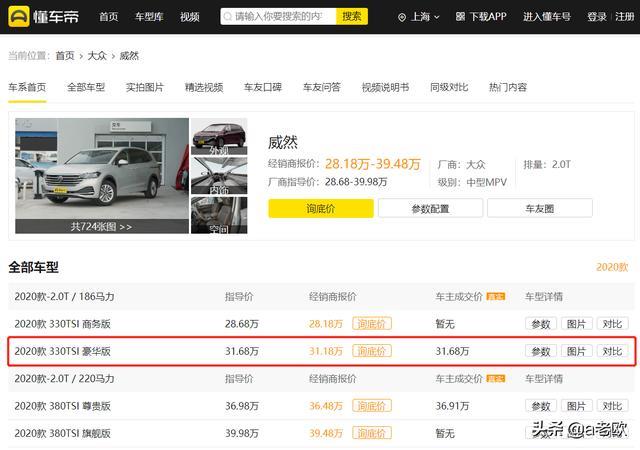The image size is (640, 450).
Task: Click 首页 in breadcrumb
Action: pos(65,56)
